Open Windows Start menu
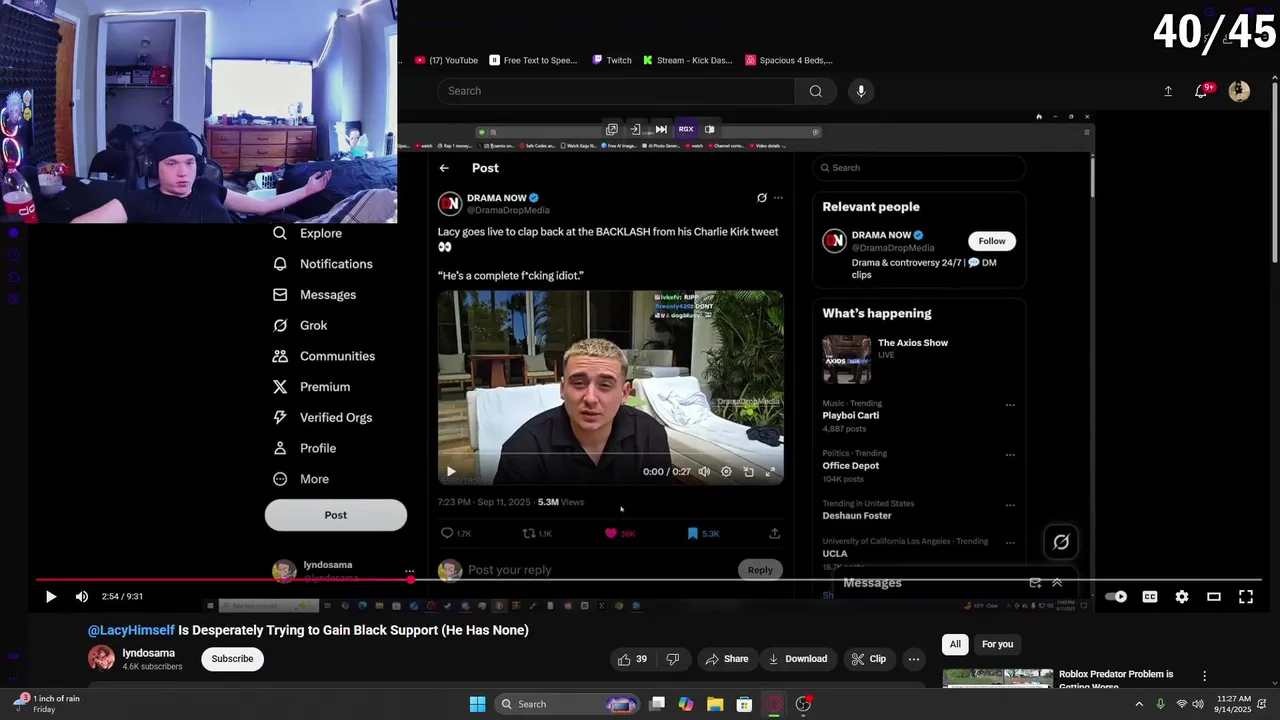This screenshot has width=1280, height=720. click(x=477, y=704)
